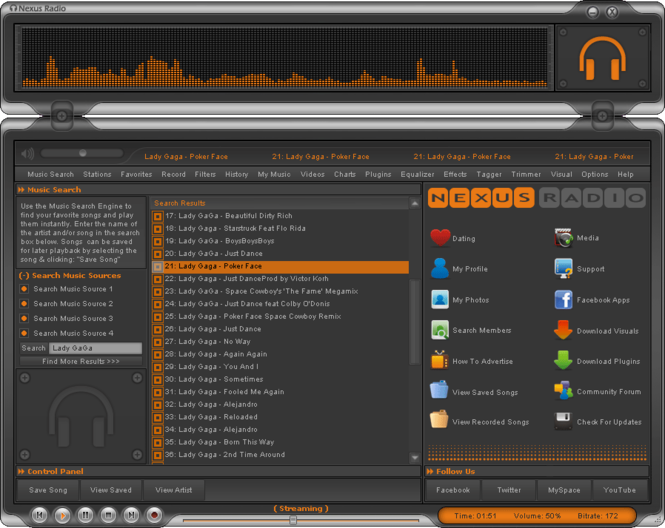
Task: Open the Support monitor icon
Action: pos(564,268)
